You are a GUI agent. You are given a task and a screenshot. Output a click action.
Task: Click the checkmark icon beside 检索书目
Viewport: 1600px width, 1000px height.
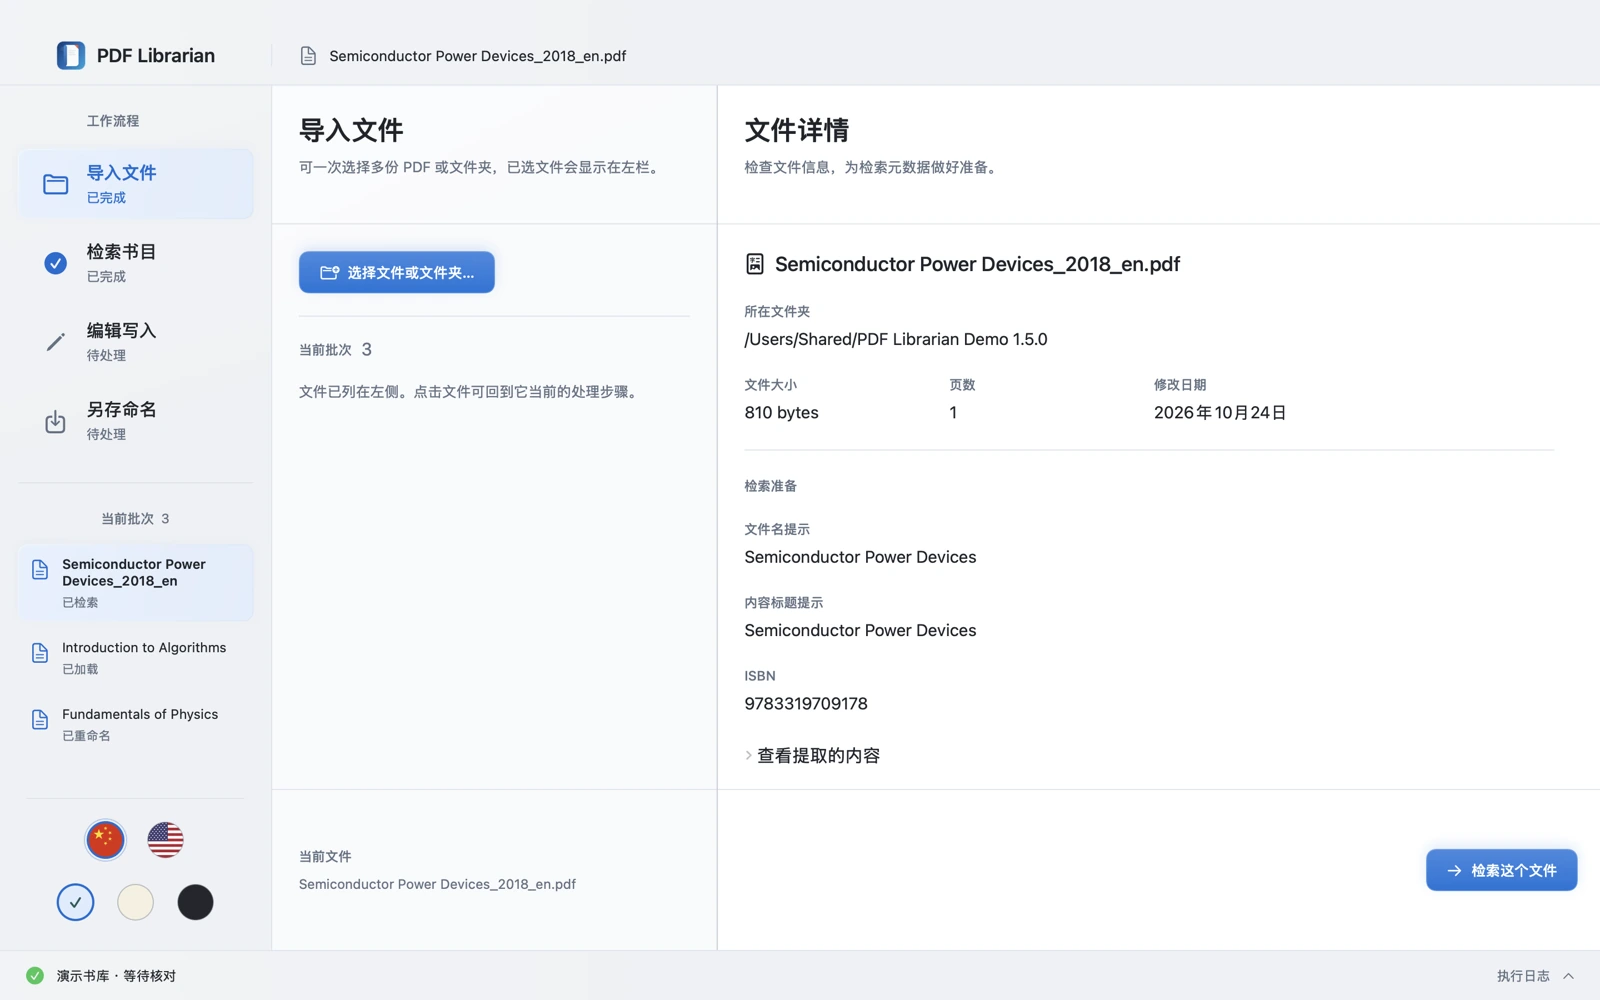[x=56, y=263]
